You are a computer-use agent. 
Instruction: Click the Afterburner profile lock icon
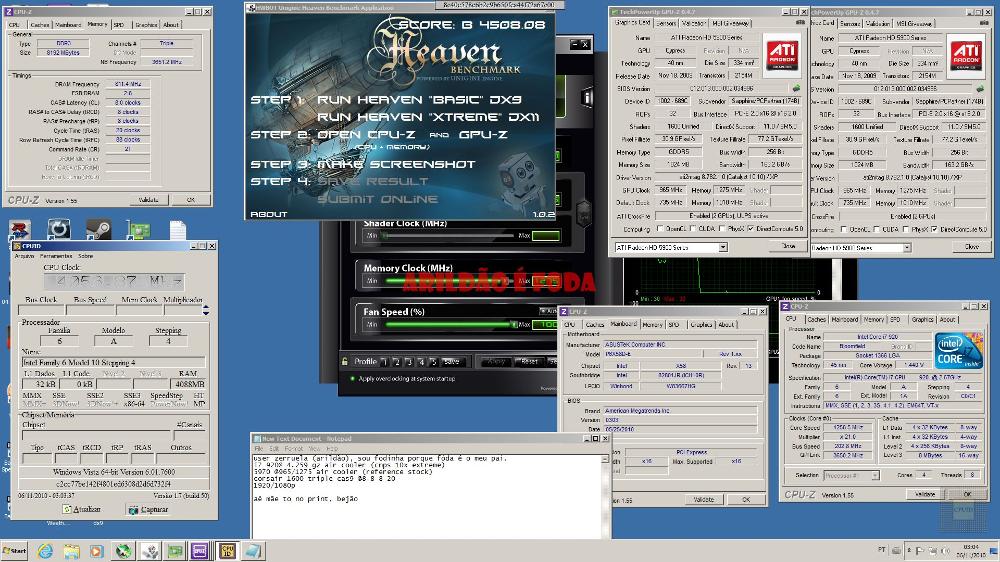pyautogui.click(x=344, y=361)
